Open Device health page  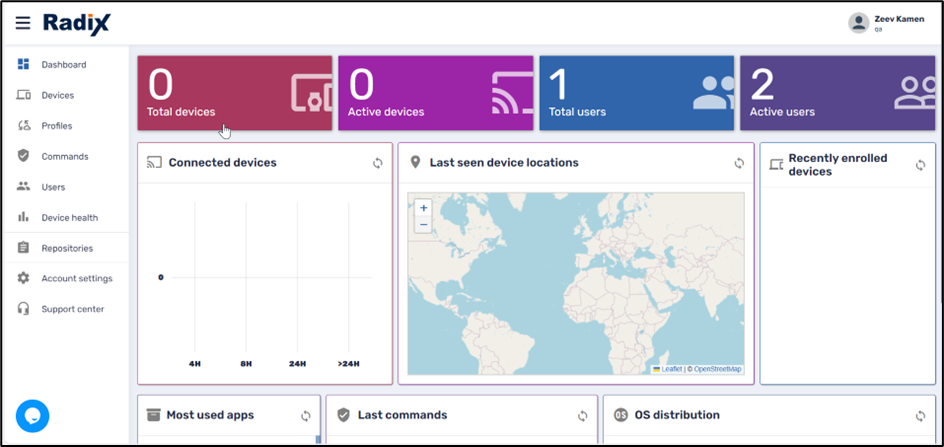point(69,218)
